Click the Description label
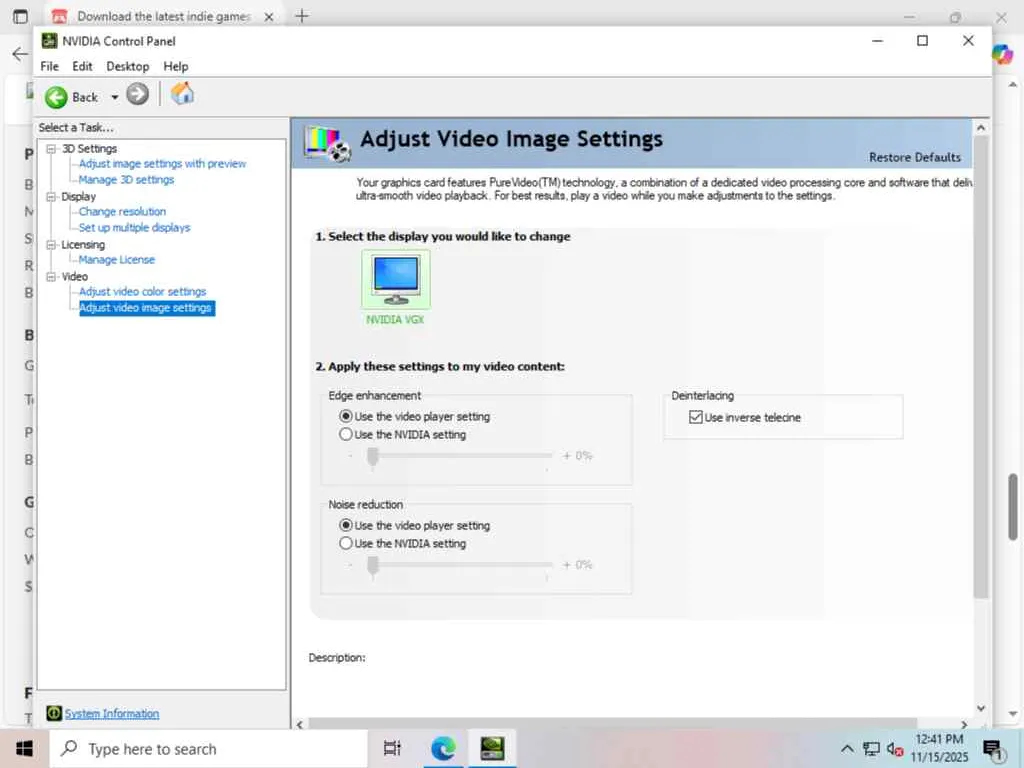 click(x=337, y=658)
